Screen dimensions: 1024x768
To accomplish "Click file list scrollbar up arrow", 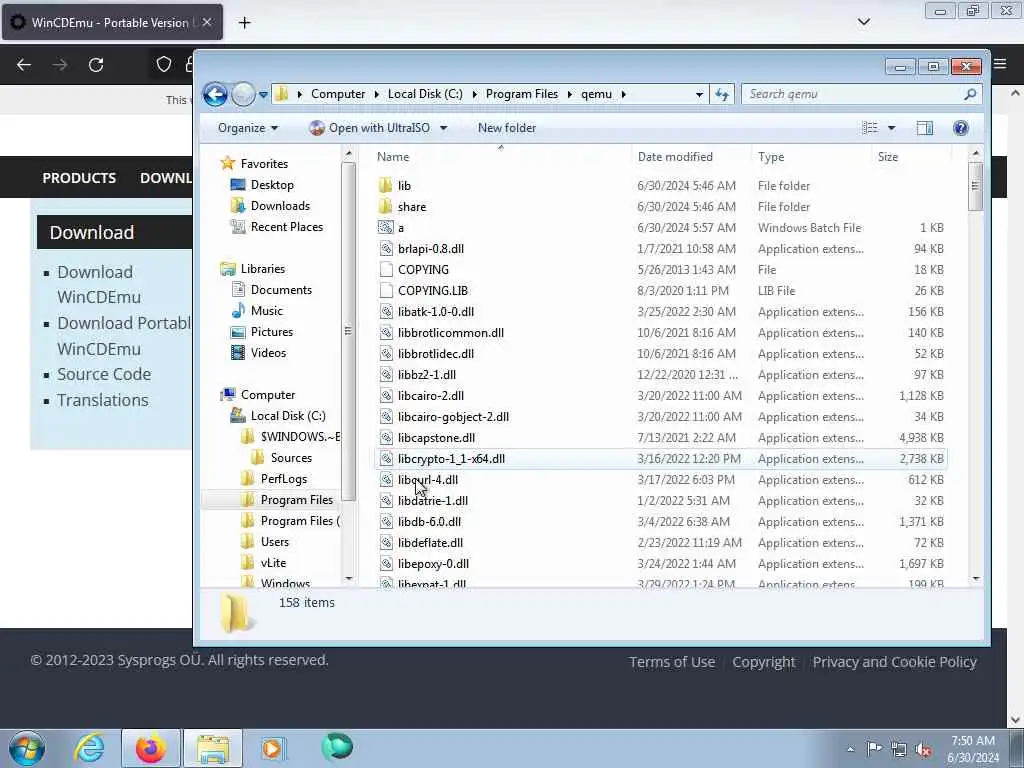I will (976, 153).
